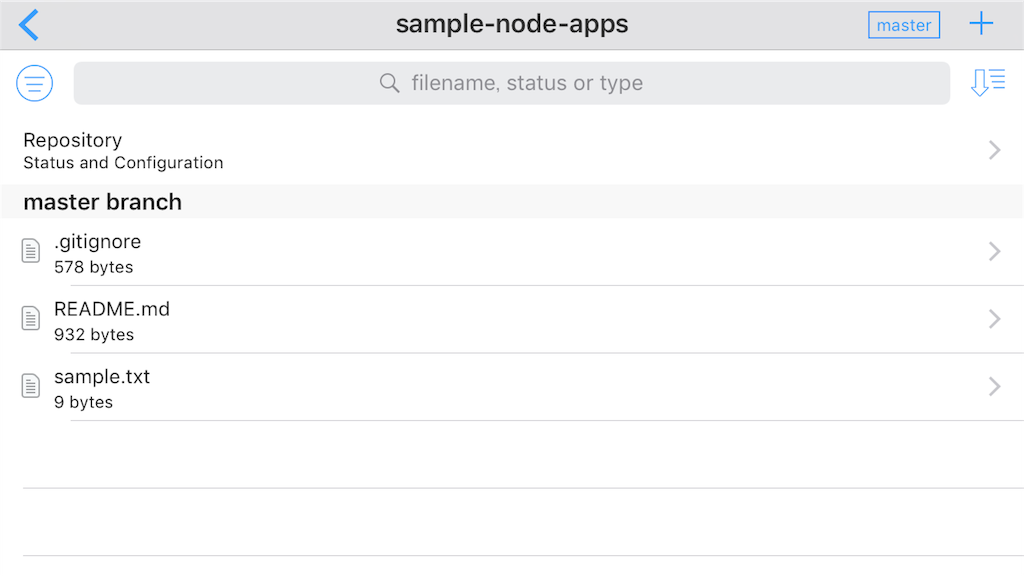Select the master branch section header
This screenshot has height=576, width=1024.
[103, 202]
